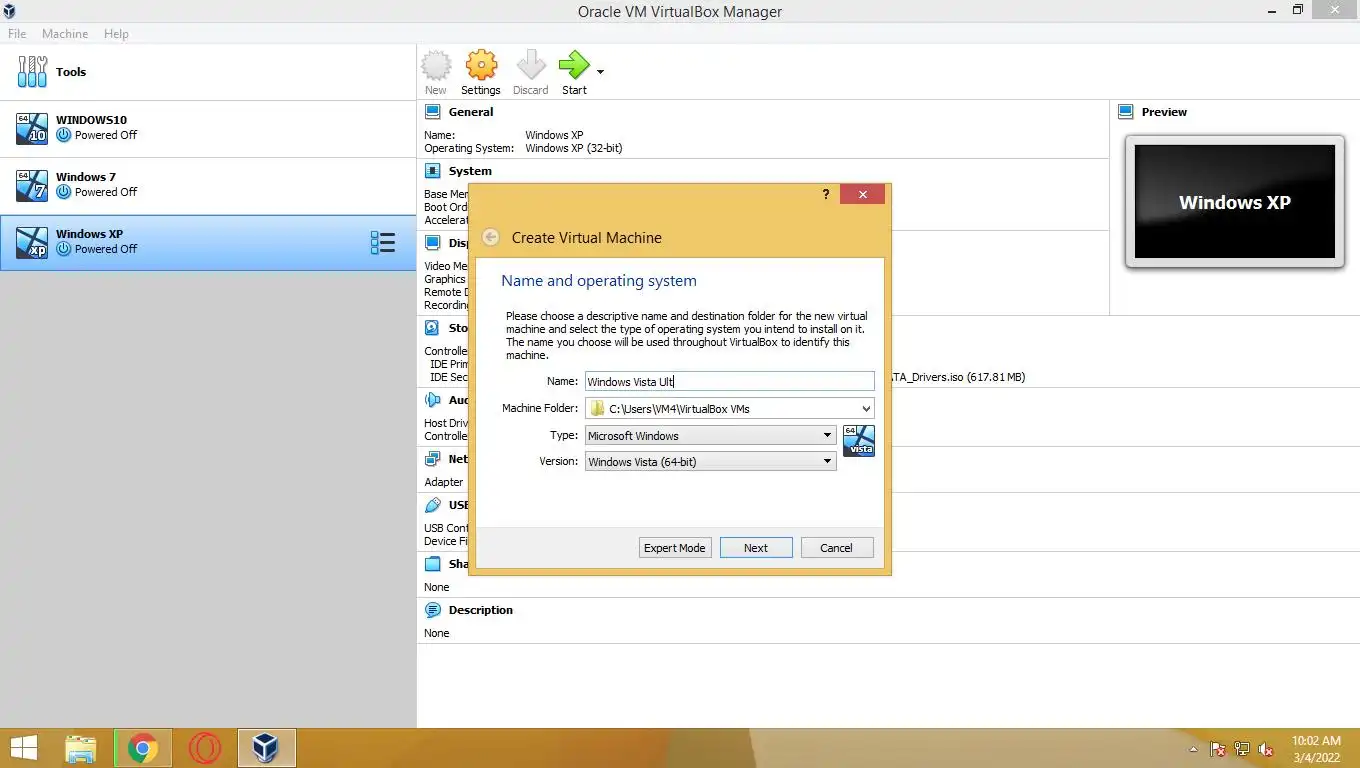This screenshot has width=1360, height=768.
Task: Cancel the Create Virtual Machine wizard
Action: (837, 548)
